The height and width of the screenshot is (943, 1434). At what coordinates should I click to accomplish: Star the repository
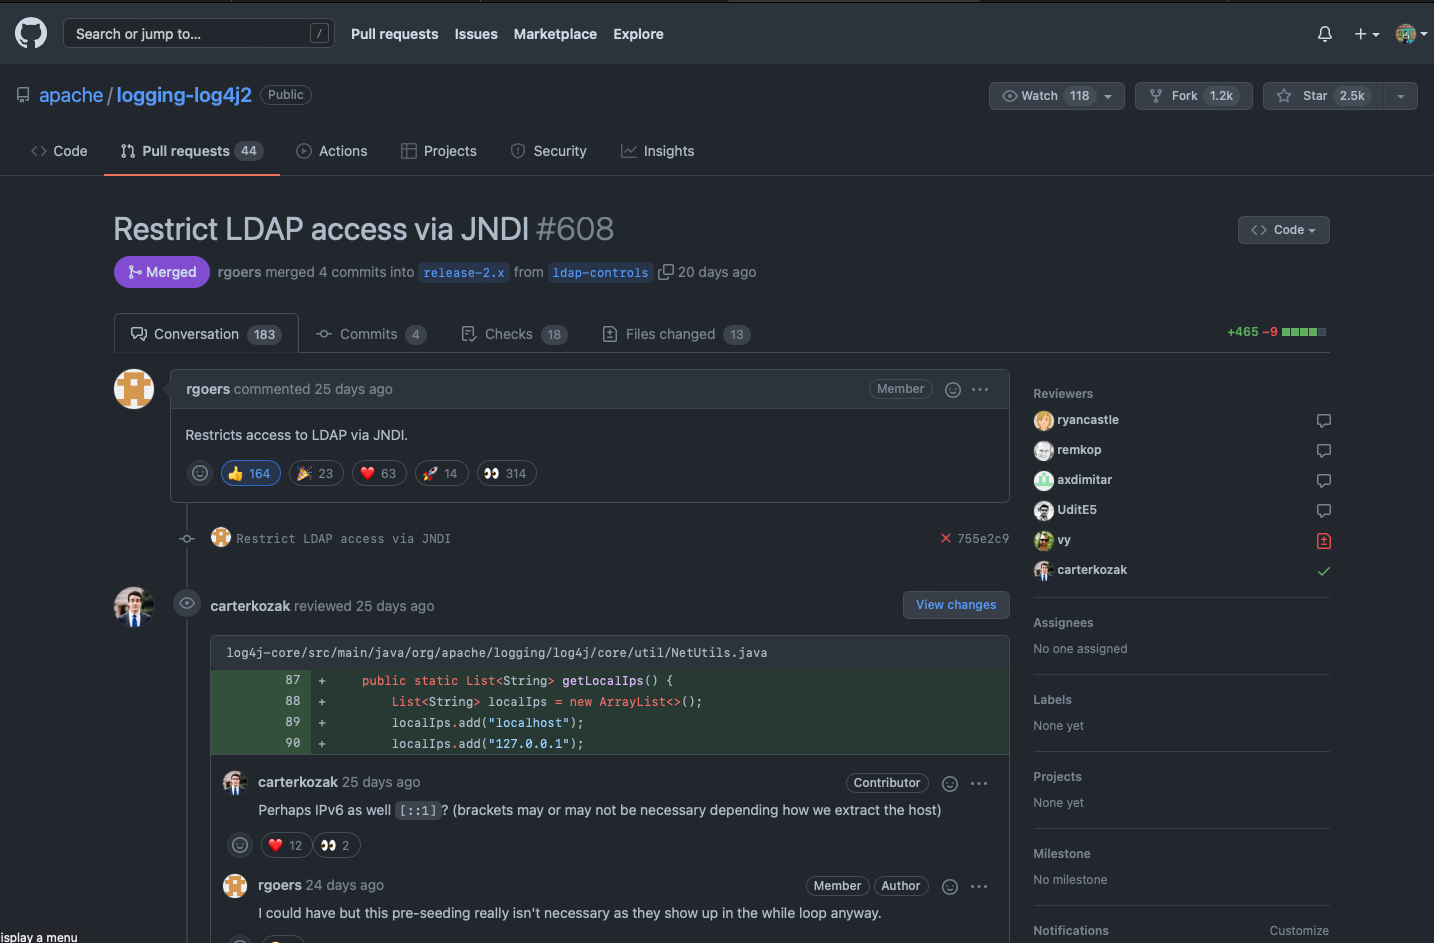pyautogui.click(x=1323, y=96)
